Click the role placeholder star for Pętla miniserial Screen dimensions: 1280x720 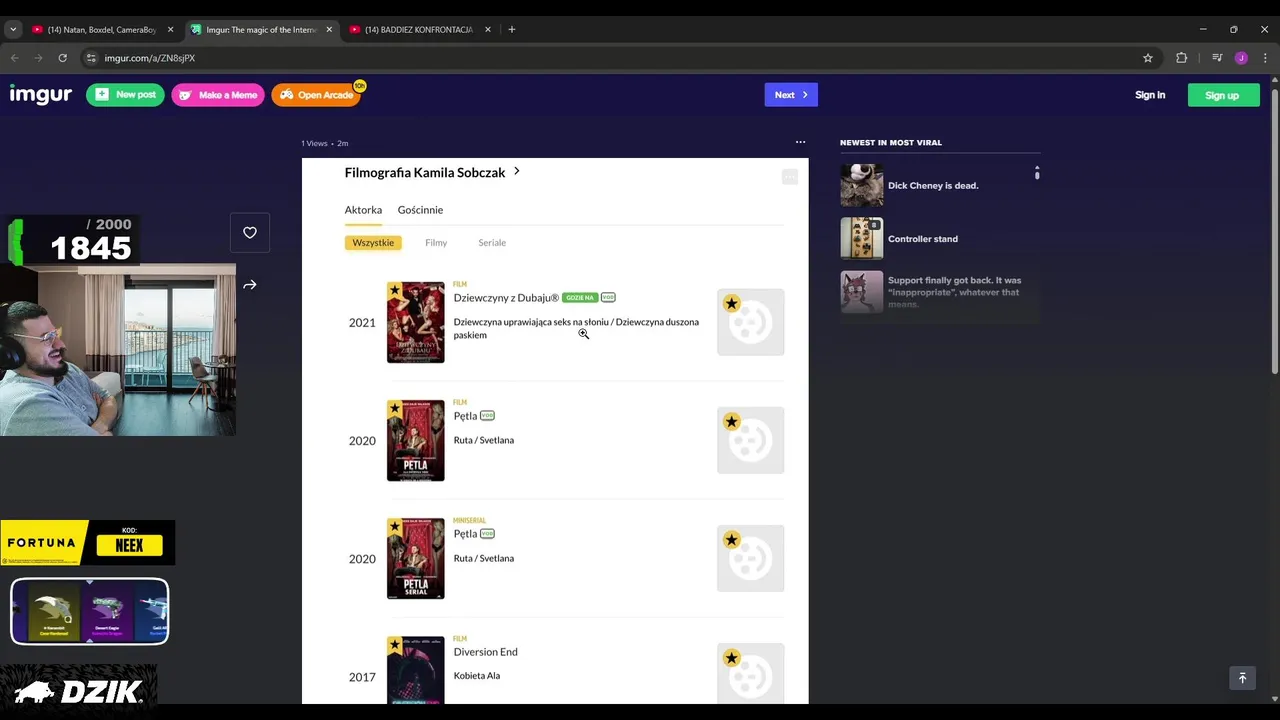point(732,540)
